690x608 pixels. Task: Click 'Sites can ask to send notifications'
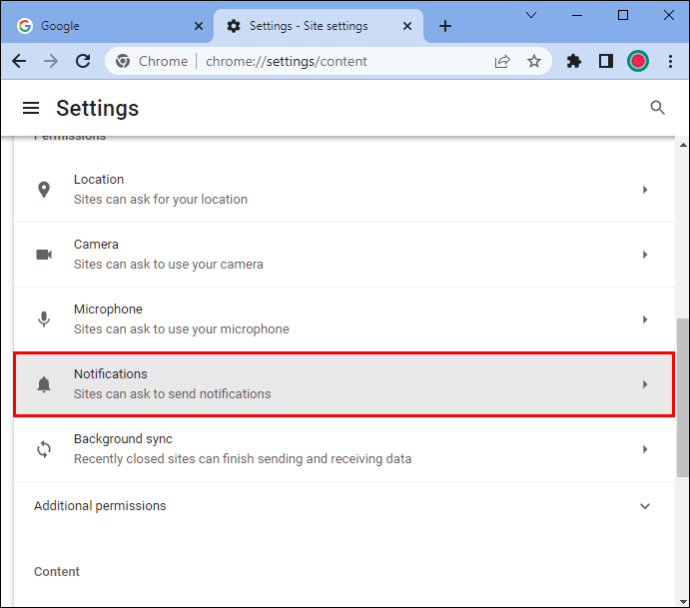(172, 394)
